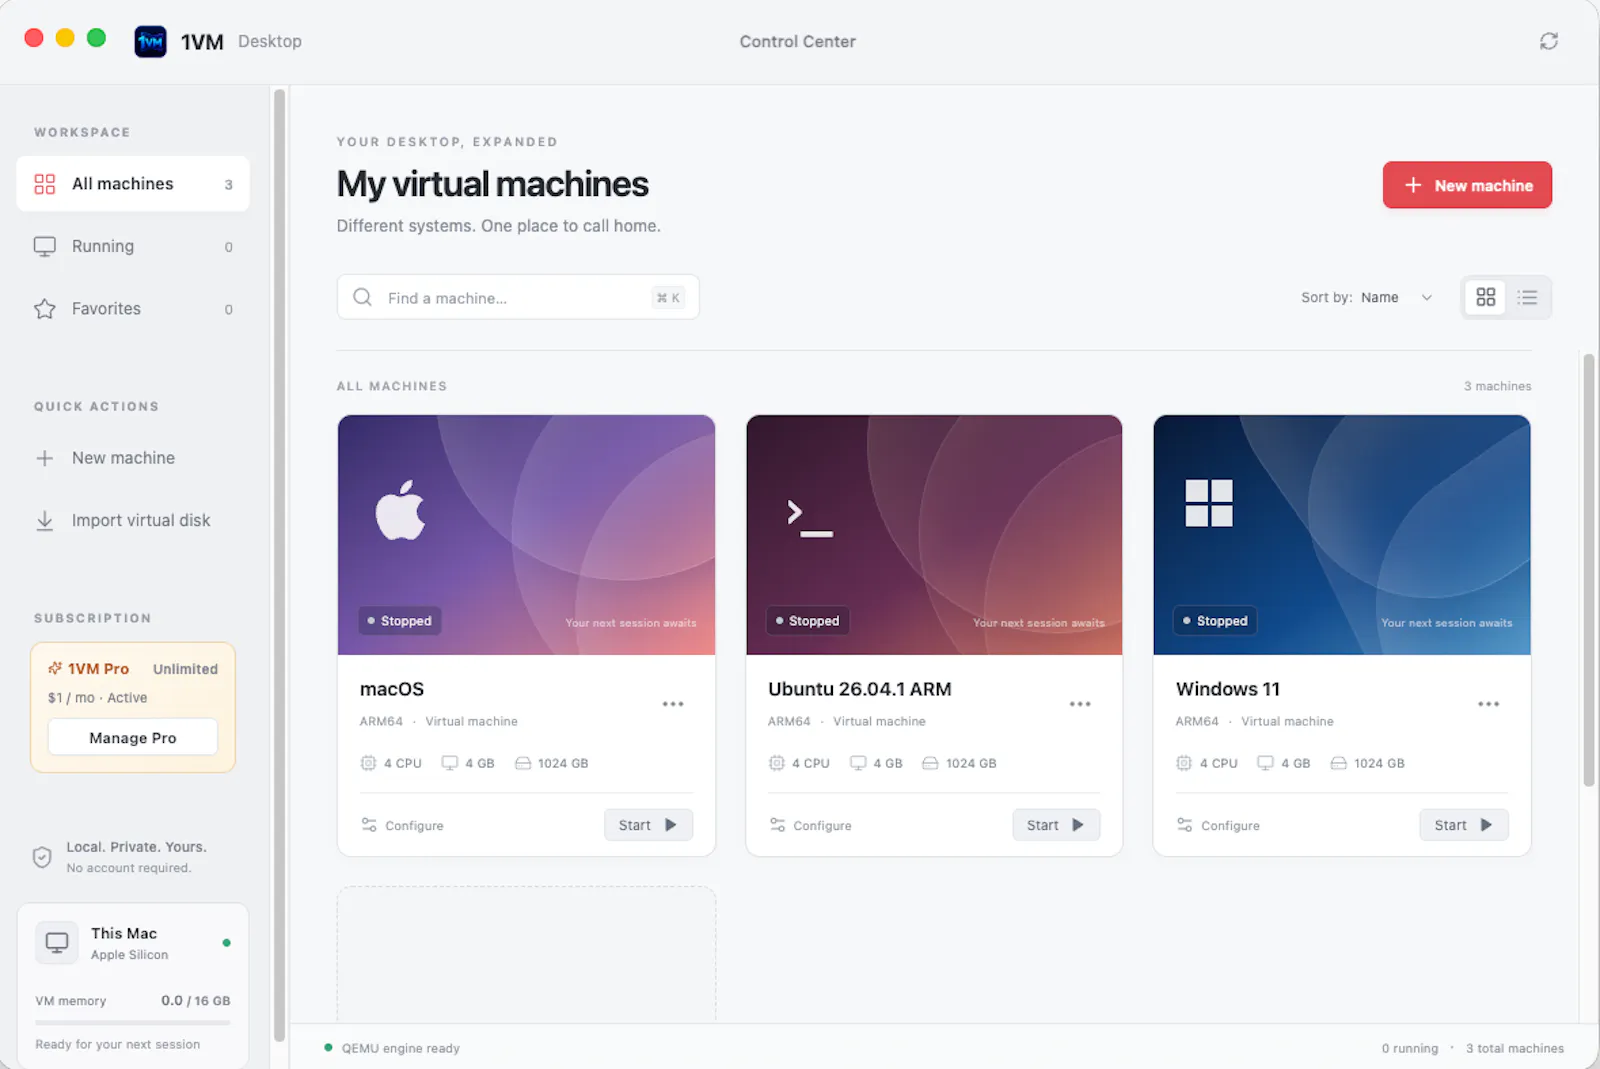Screen dimensions: 1600x1069
Task: Configure the Windows 11 machine
Action: 1218,825
